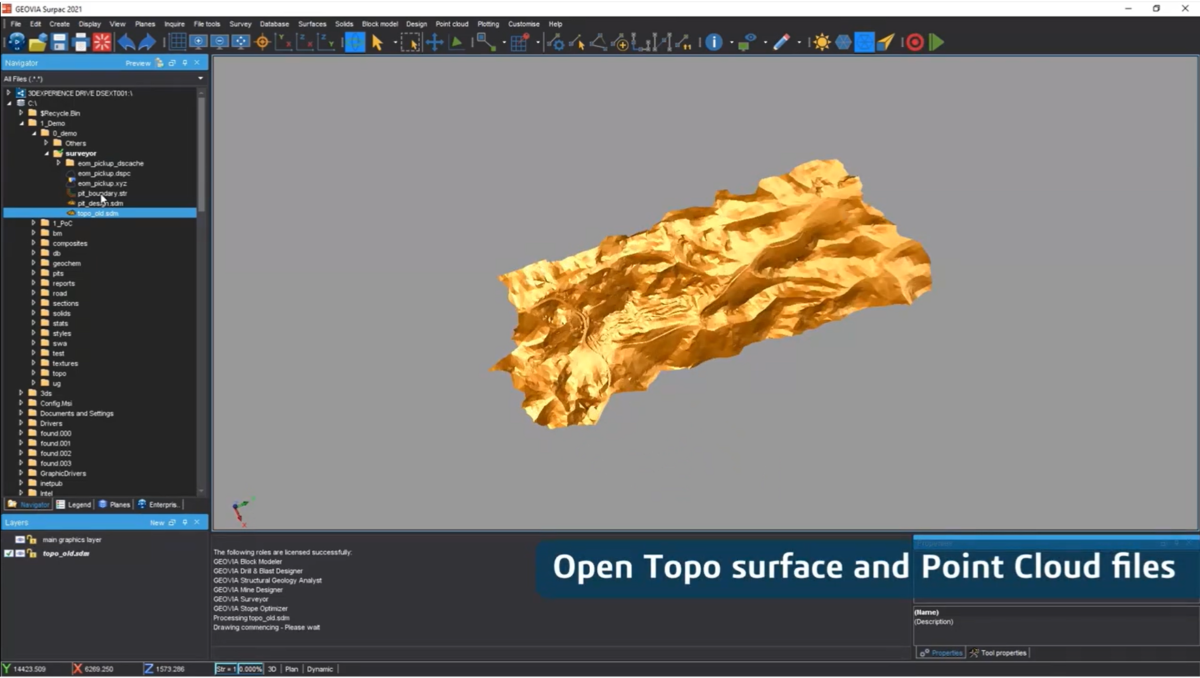Screen dimensions: 1200x678
Task: Click the save floppy disk icon
Action: pos(59,42)
